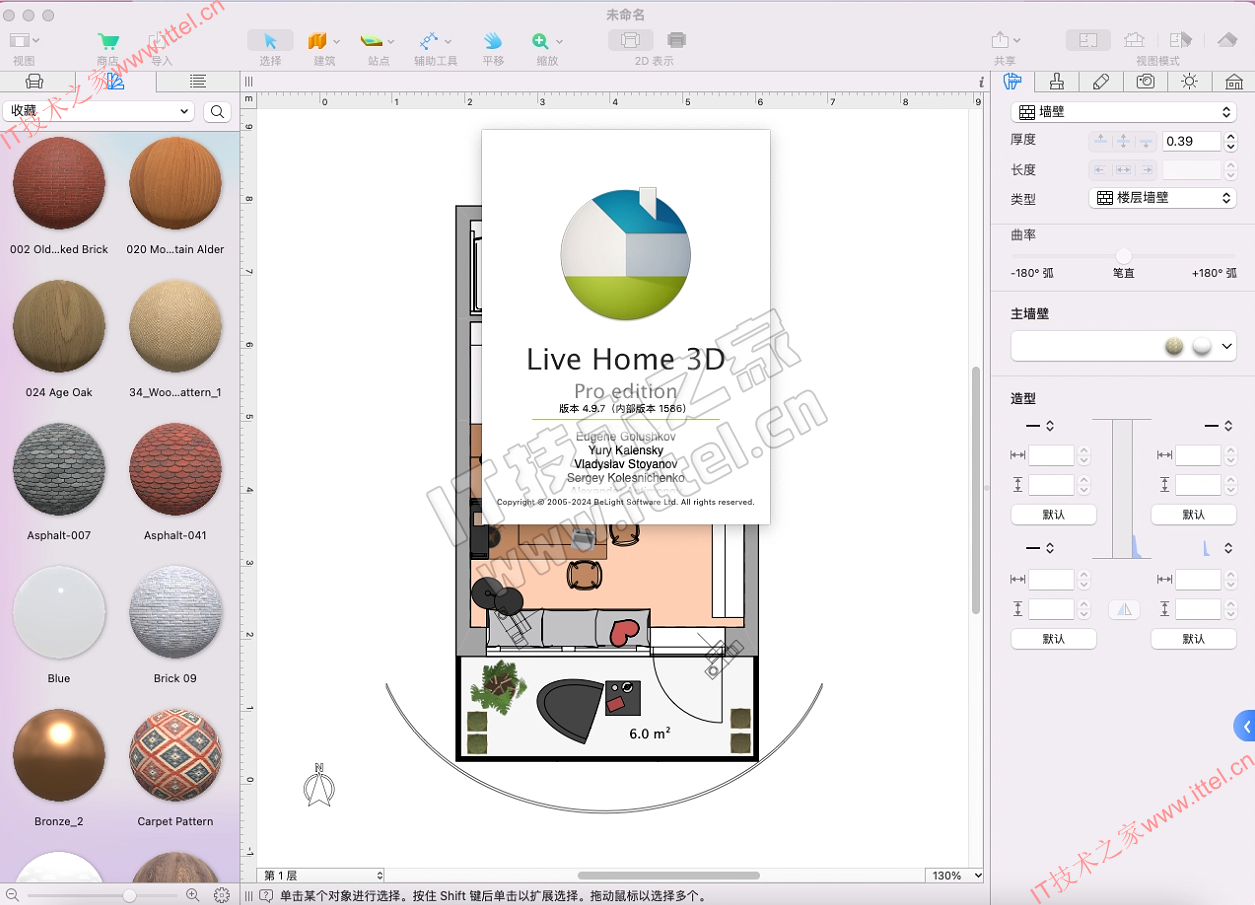
Task: Set thickness alignment to top side
Action: (x=1100, y=141)
